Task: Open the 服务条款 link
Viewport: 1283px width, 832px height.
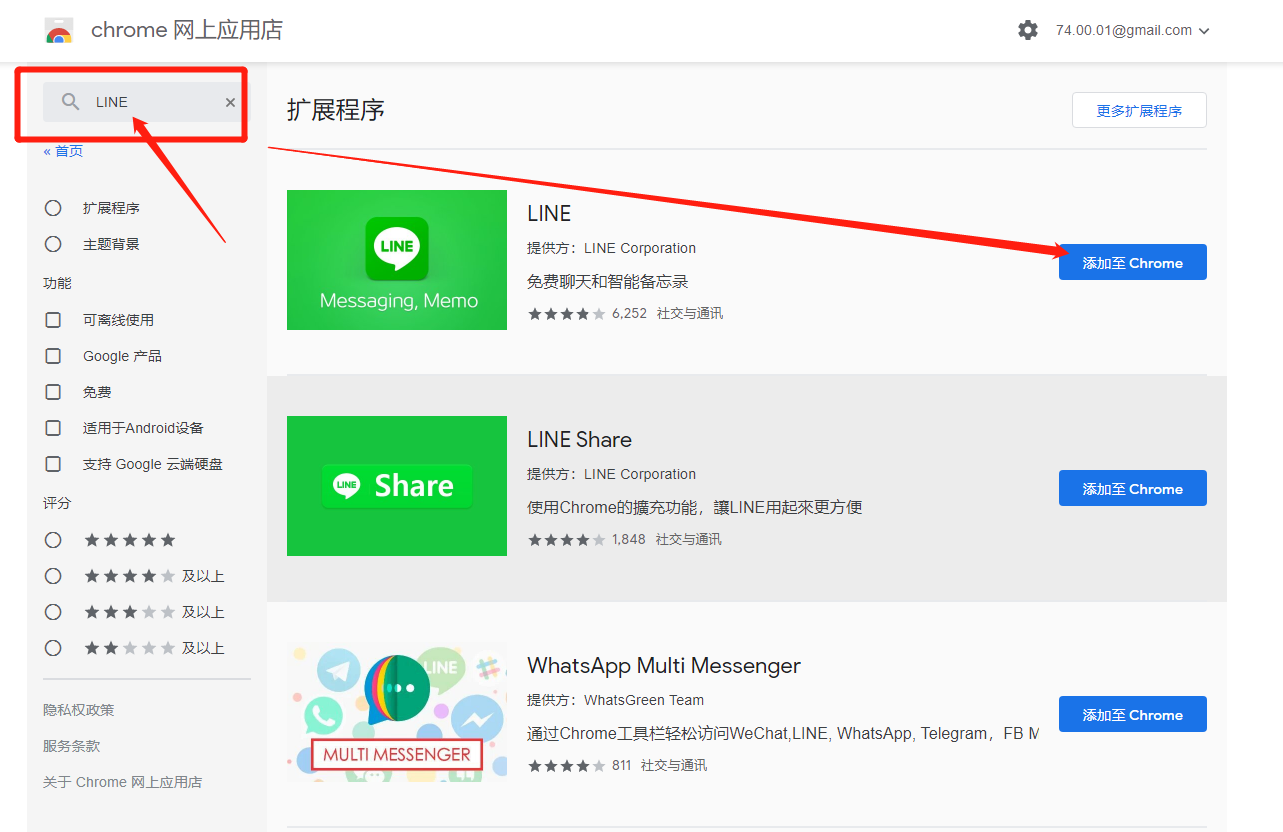Action: (72, 746)
